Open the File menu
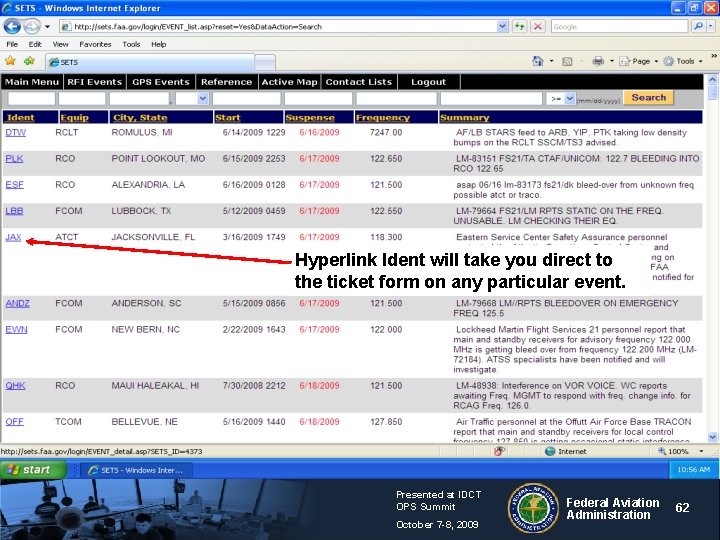 click(12, 44)
